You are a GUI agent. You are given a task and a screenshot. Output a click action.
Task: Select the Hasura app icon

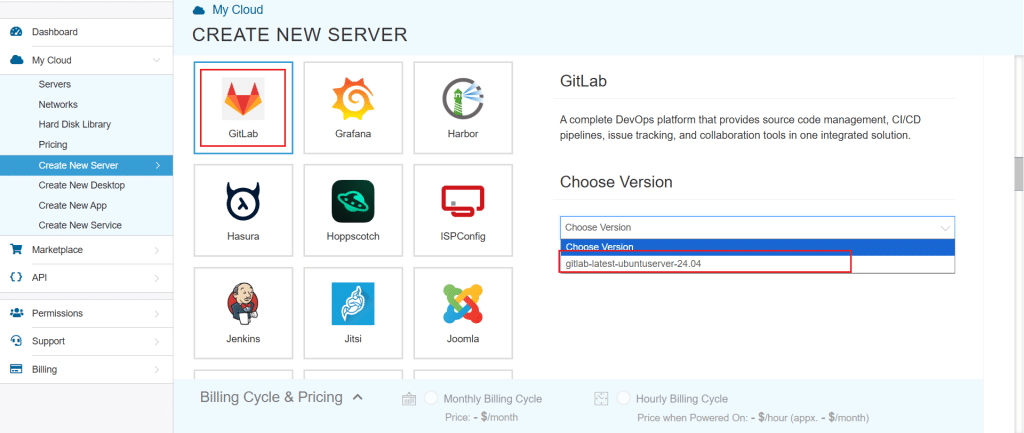pyautogui.click(x=243, y=201)
